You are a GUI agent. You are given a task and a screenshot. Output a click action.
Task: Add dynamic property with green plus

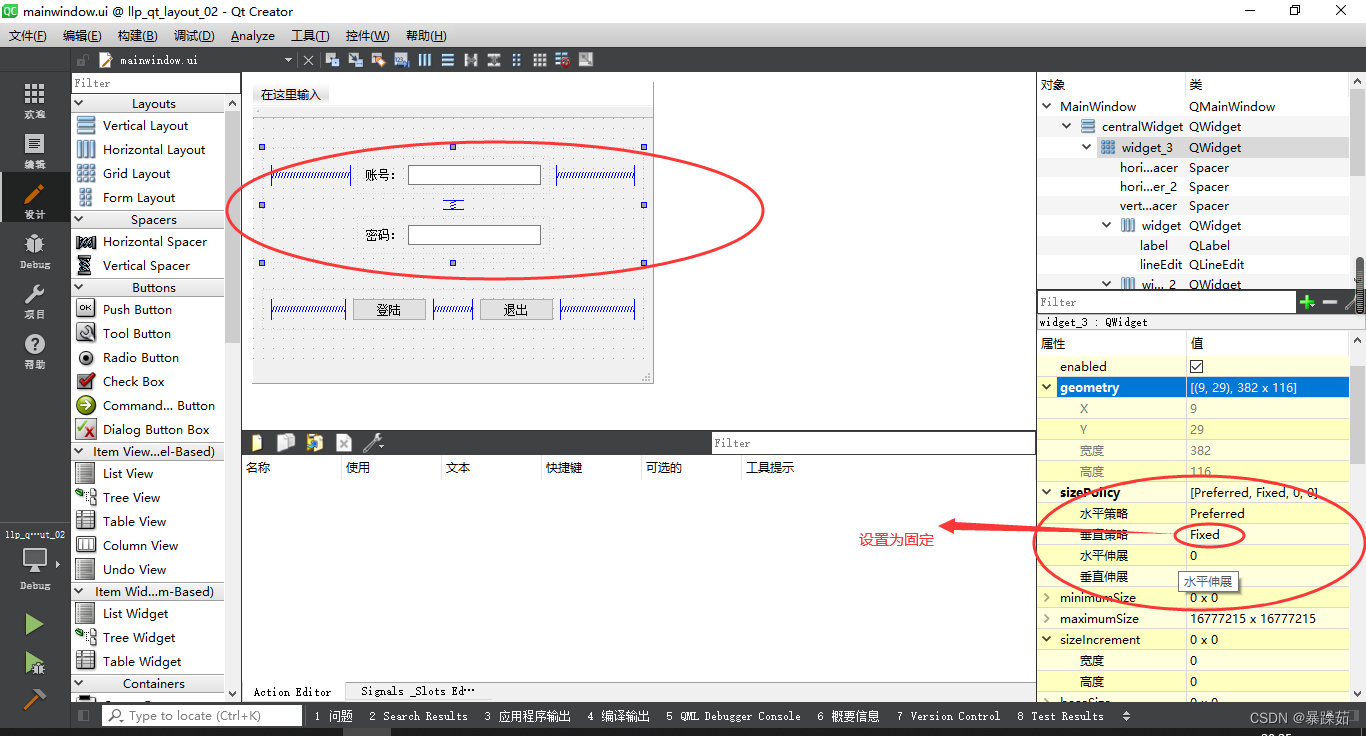pyautogui.click(x=1307, y=302)
